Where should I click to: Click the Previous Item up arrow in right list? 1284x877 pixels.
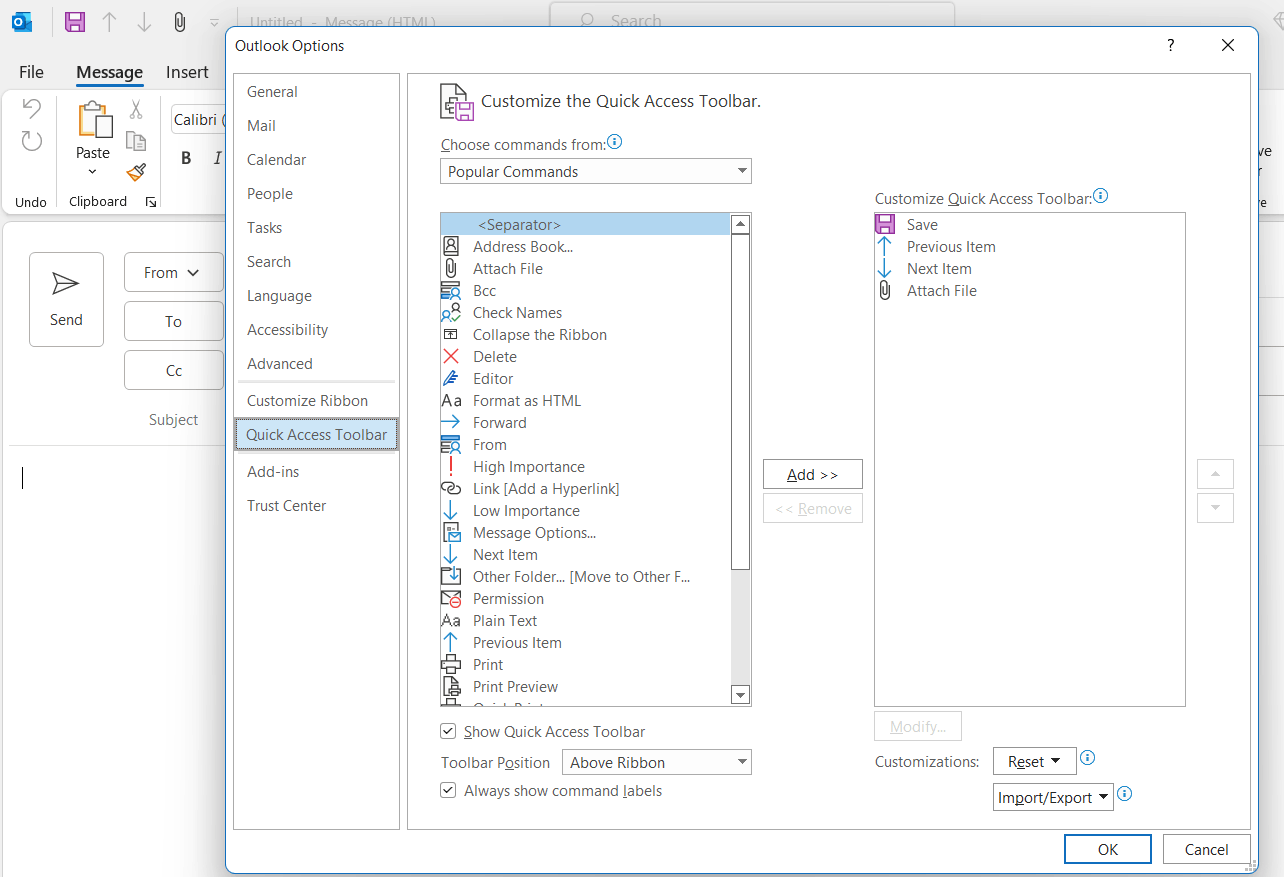(x=885, y=246)
